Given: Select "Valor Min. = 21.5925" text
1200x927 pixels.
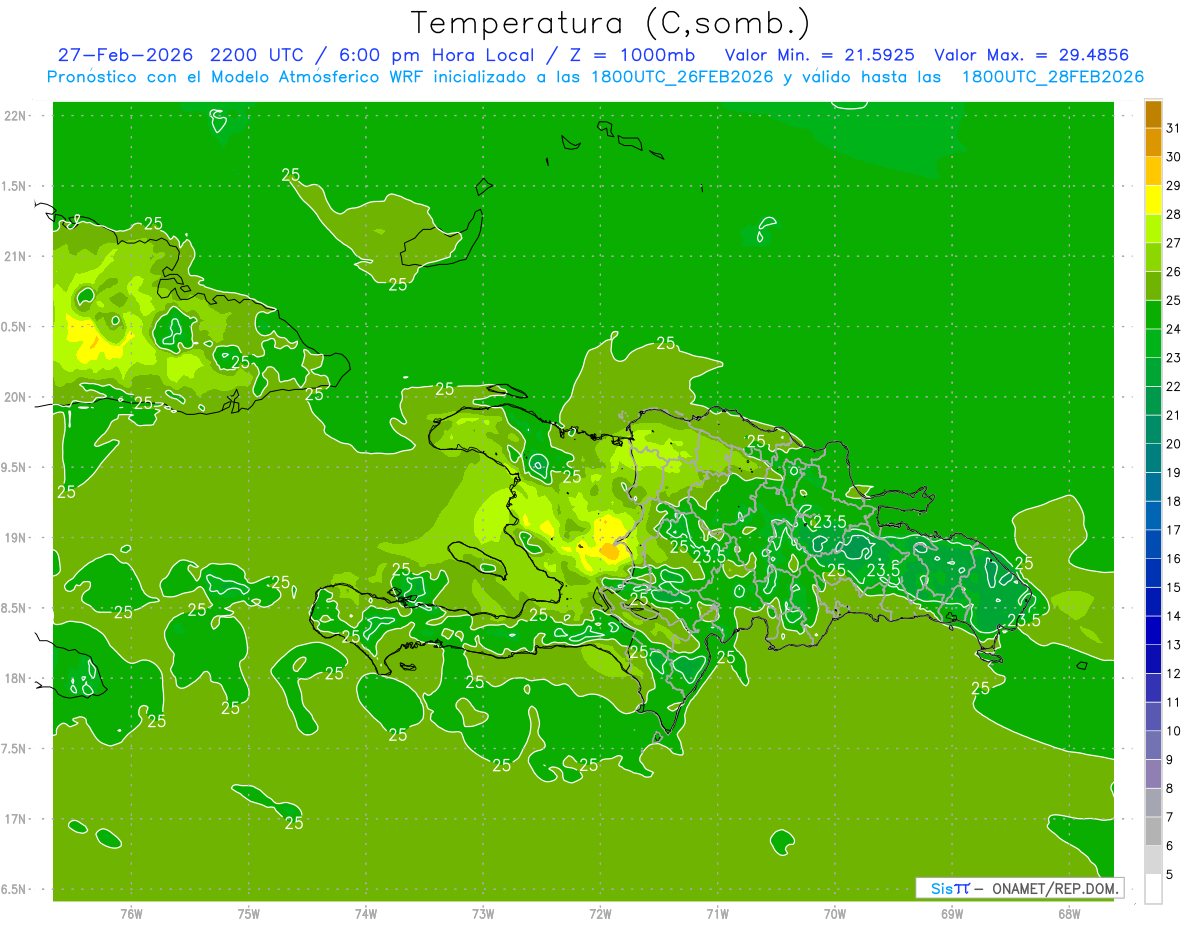Looking at the screenshot, I should 819,55.
